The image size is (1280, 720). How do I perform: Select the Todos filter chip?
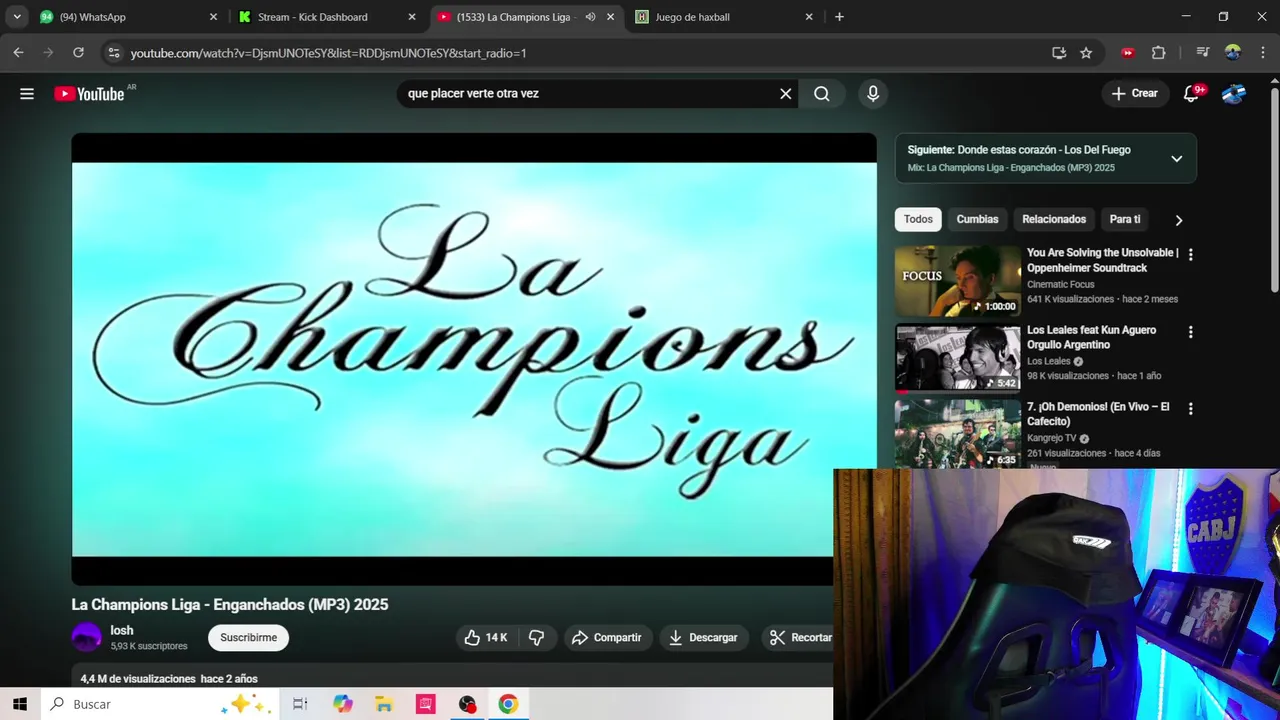[918, 219]
